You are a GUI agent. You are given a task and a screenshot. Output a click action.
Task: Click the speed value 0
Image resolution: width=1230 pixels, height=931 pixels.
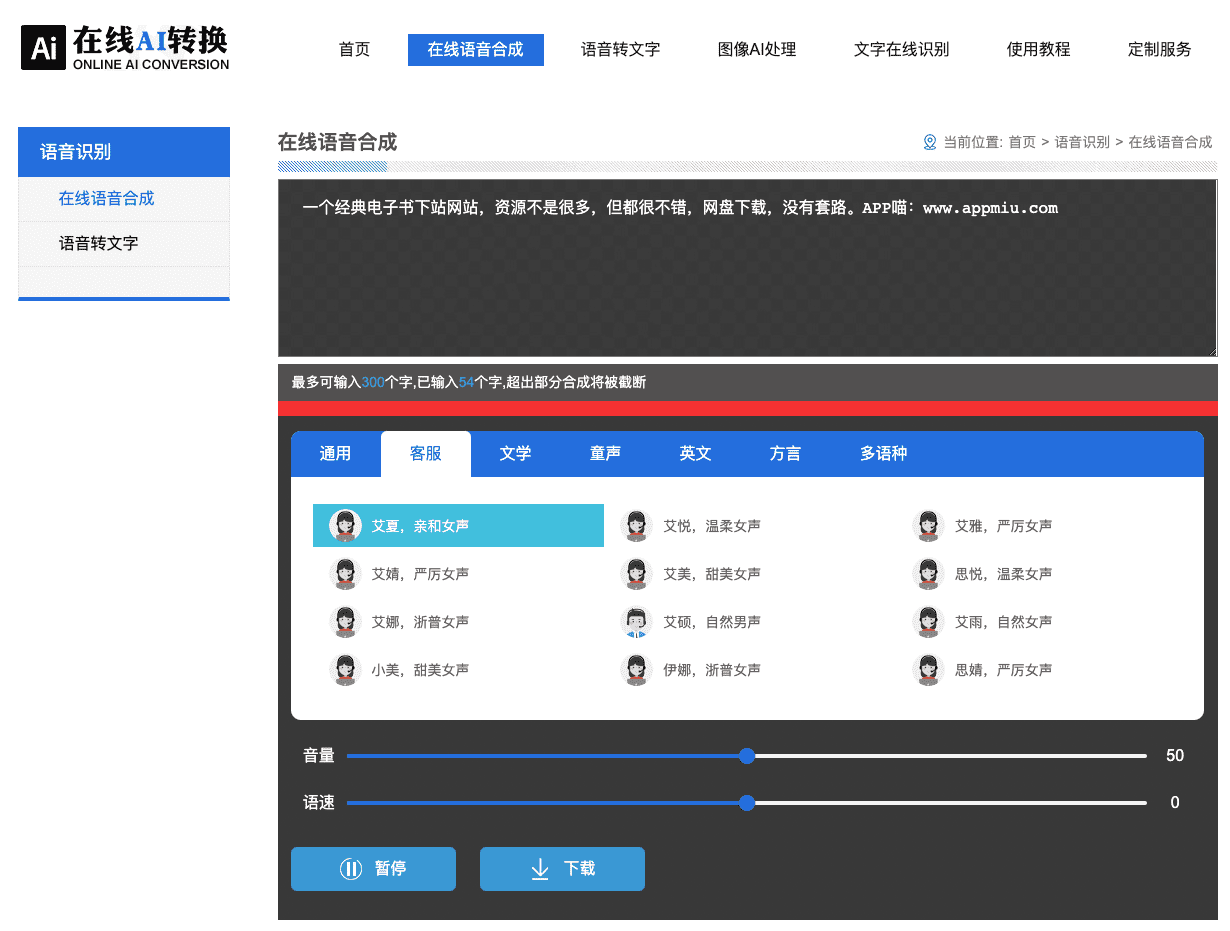click(1175, 803)
